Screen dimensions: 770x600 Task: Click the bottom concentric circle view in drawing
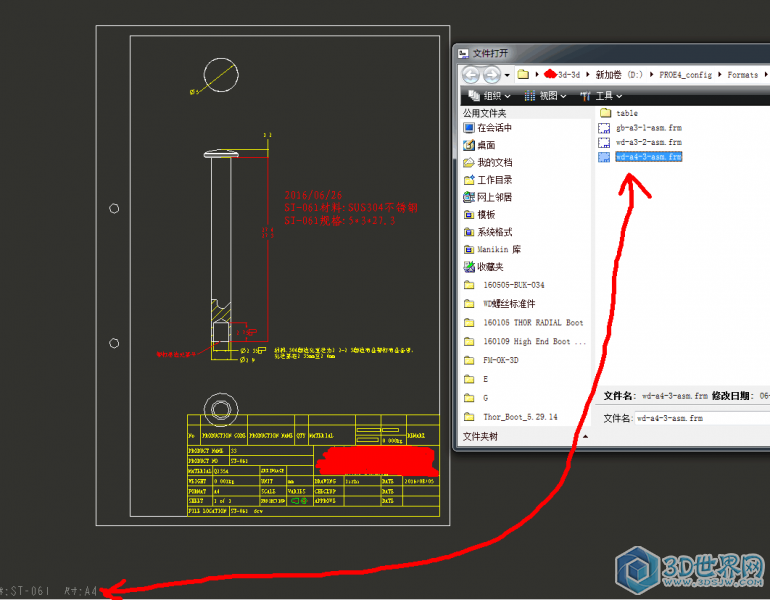(221, 409)
